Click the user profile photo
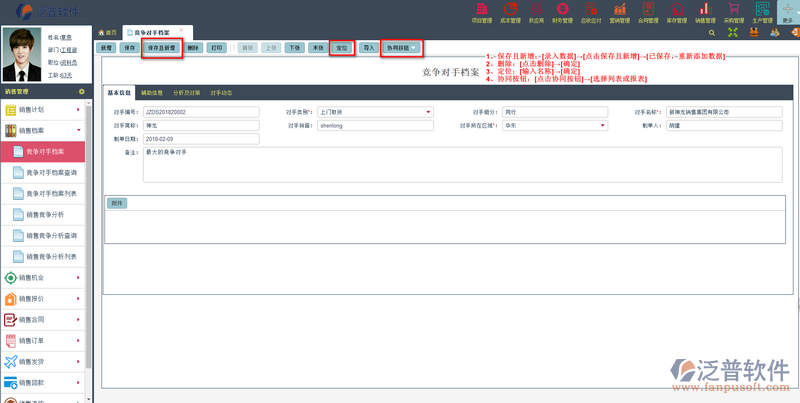Image resolution: width=800 pixels, height=403 pixels. 21,55
